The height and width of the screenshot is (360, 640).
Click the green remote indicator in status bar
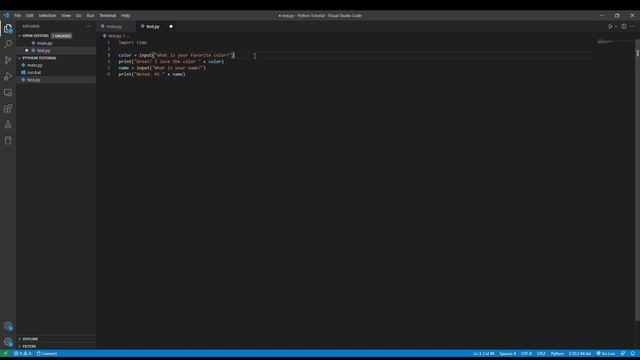pyautogui.click(x=5, y=354)
